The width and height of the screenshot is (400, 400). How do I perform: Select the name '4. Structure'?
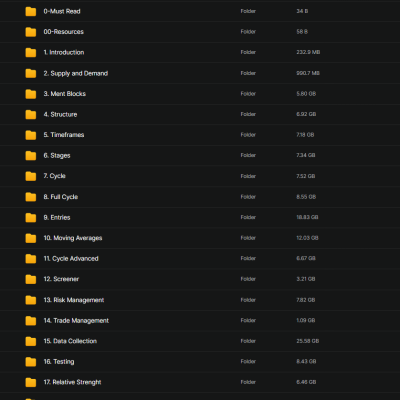(x=60, y=114)
